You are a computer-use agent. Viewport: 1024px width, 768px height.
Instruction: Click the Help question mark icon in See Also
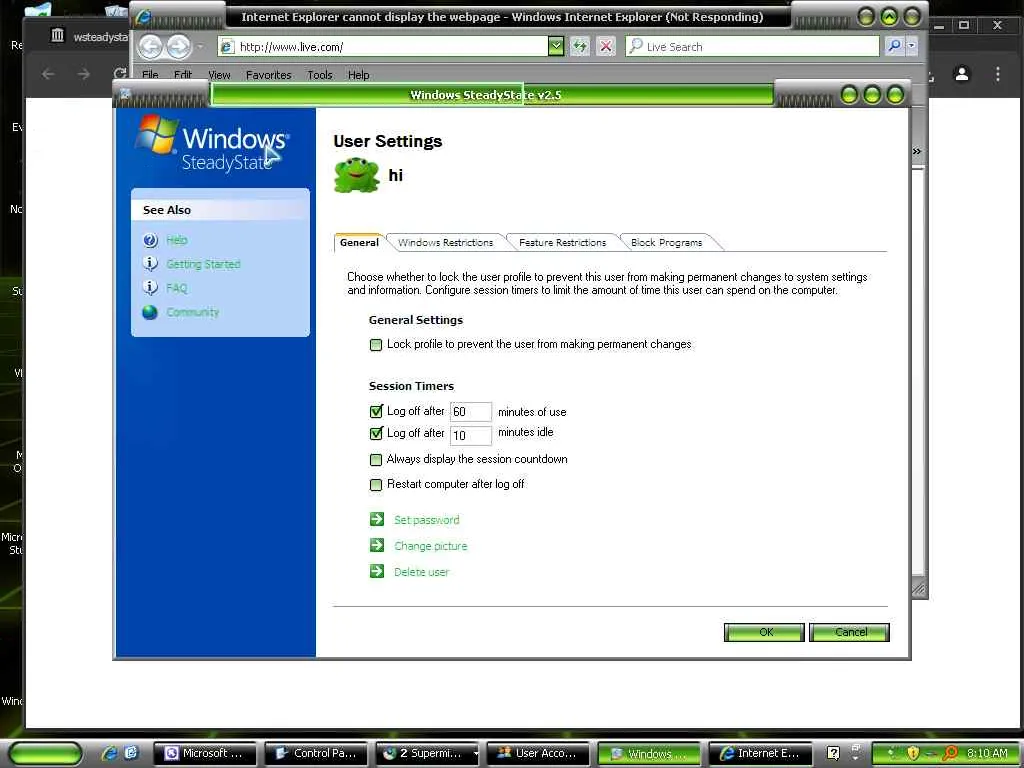click(150, 240)
